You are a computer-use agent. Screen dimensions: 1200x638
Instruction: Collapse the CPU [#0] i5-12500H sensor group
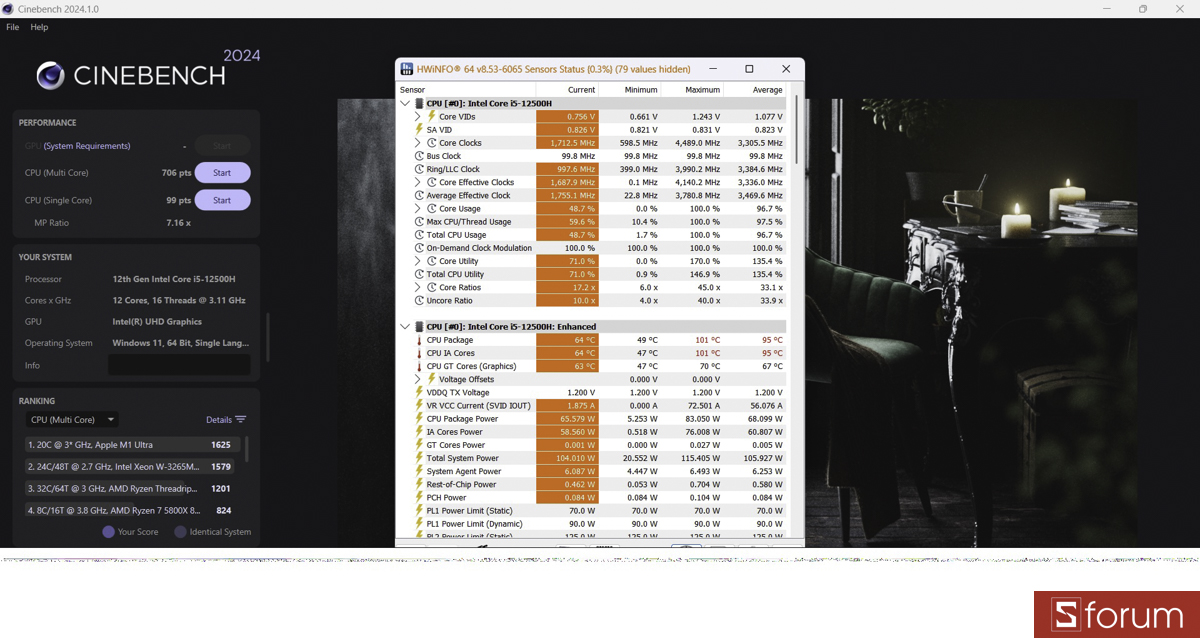pos(405,103)
